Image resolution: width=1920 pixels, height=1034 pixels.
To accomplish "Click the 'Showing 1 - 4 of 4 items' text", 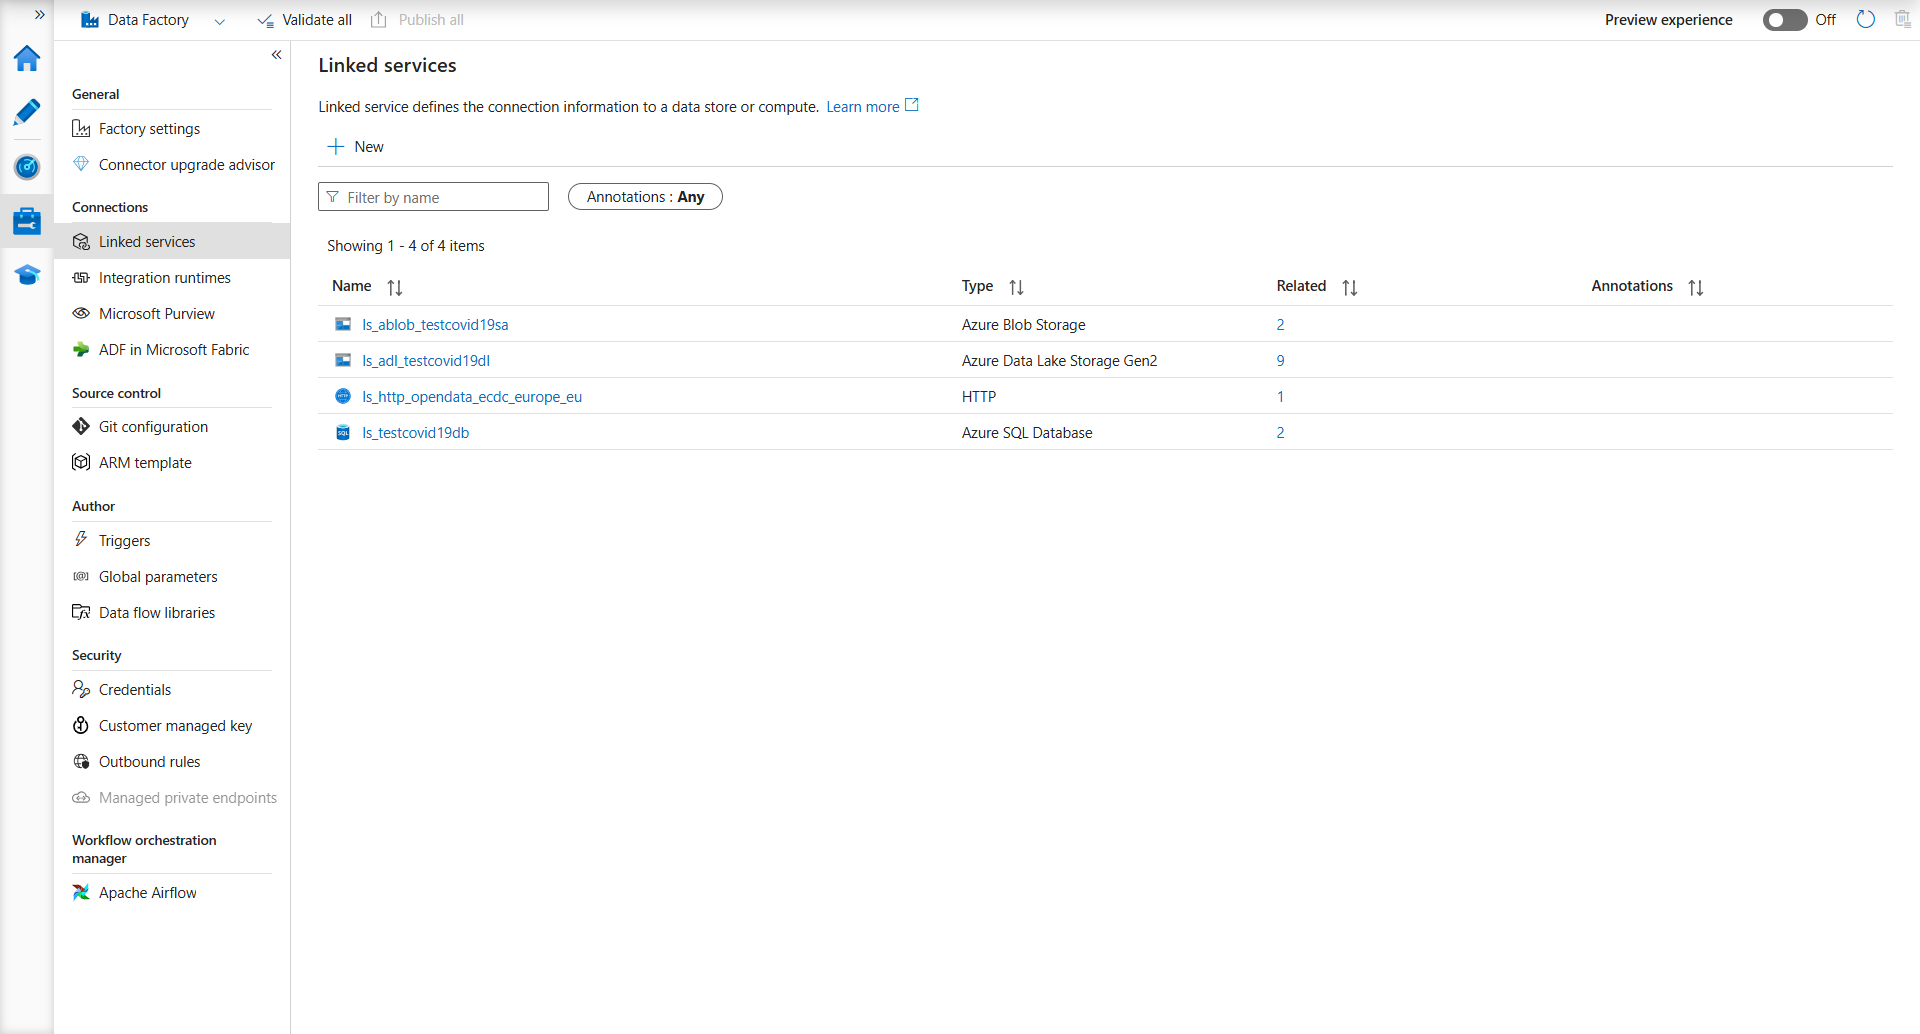I will pyautogui.click(x=405, y=246).
